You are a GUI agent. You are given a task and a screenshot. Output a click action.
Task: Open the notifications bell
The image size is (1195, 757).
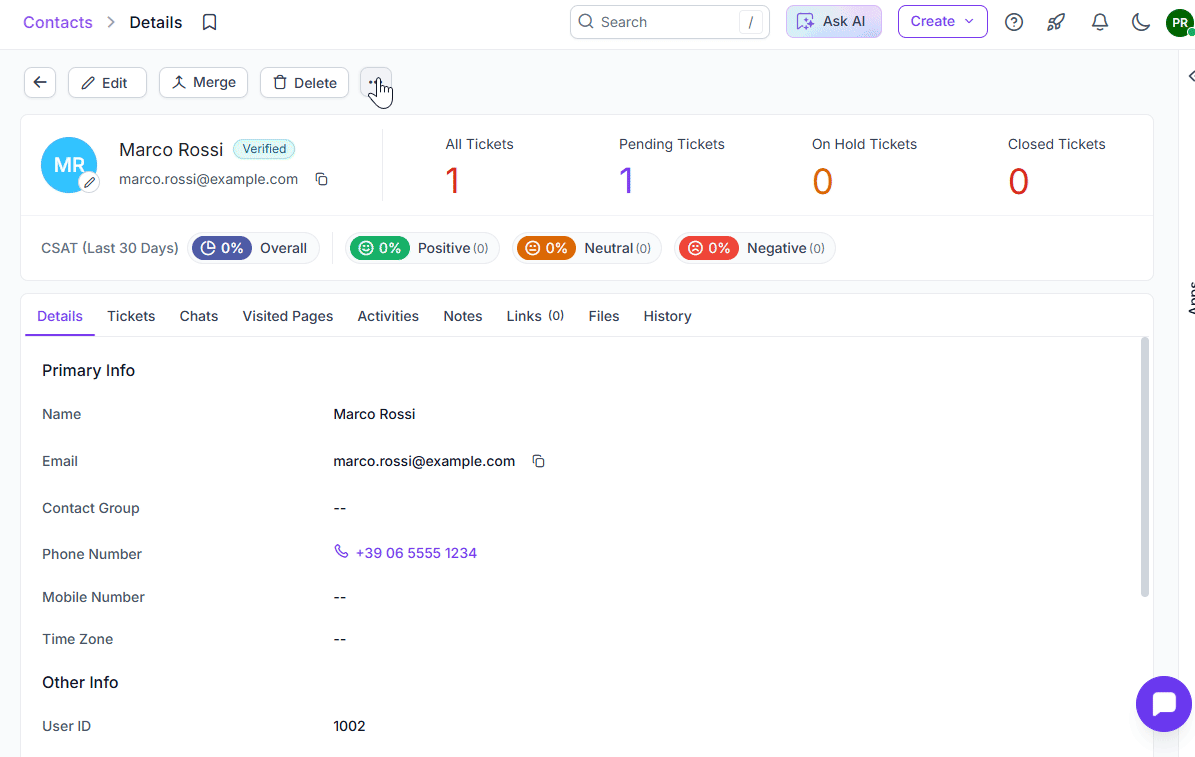tap(1099, 22)
